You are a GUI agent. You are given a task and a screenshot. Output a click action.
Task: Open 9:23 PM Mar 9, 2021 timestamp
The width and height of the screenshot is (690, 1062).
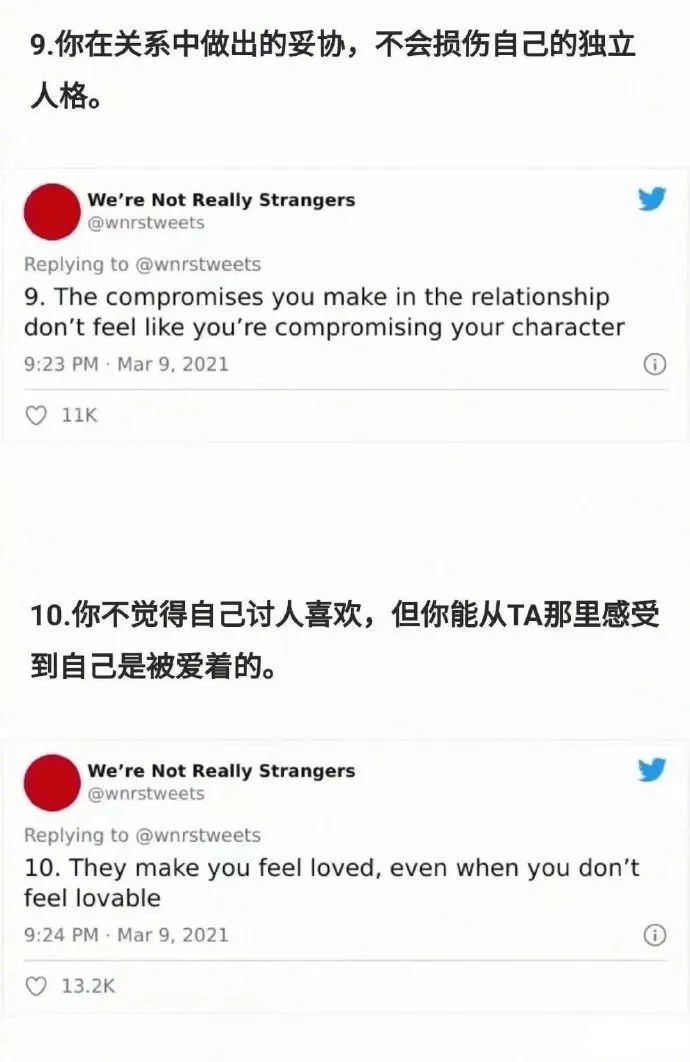126,364
